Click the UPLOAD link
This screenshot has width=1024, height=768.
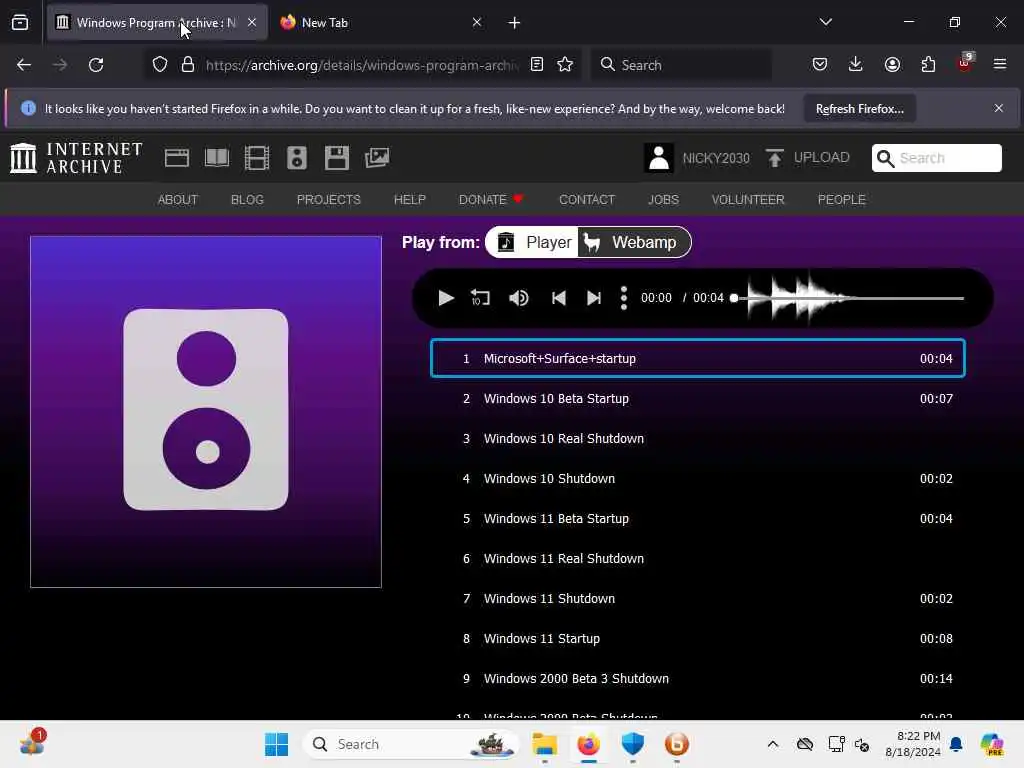pos(808,158)
